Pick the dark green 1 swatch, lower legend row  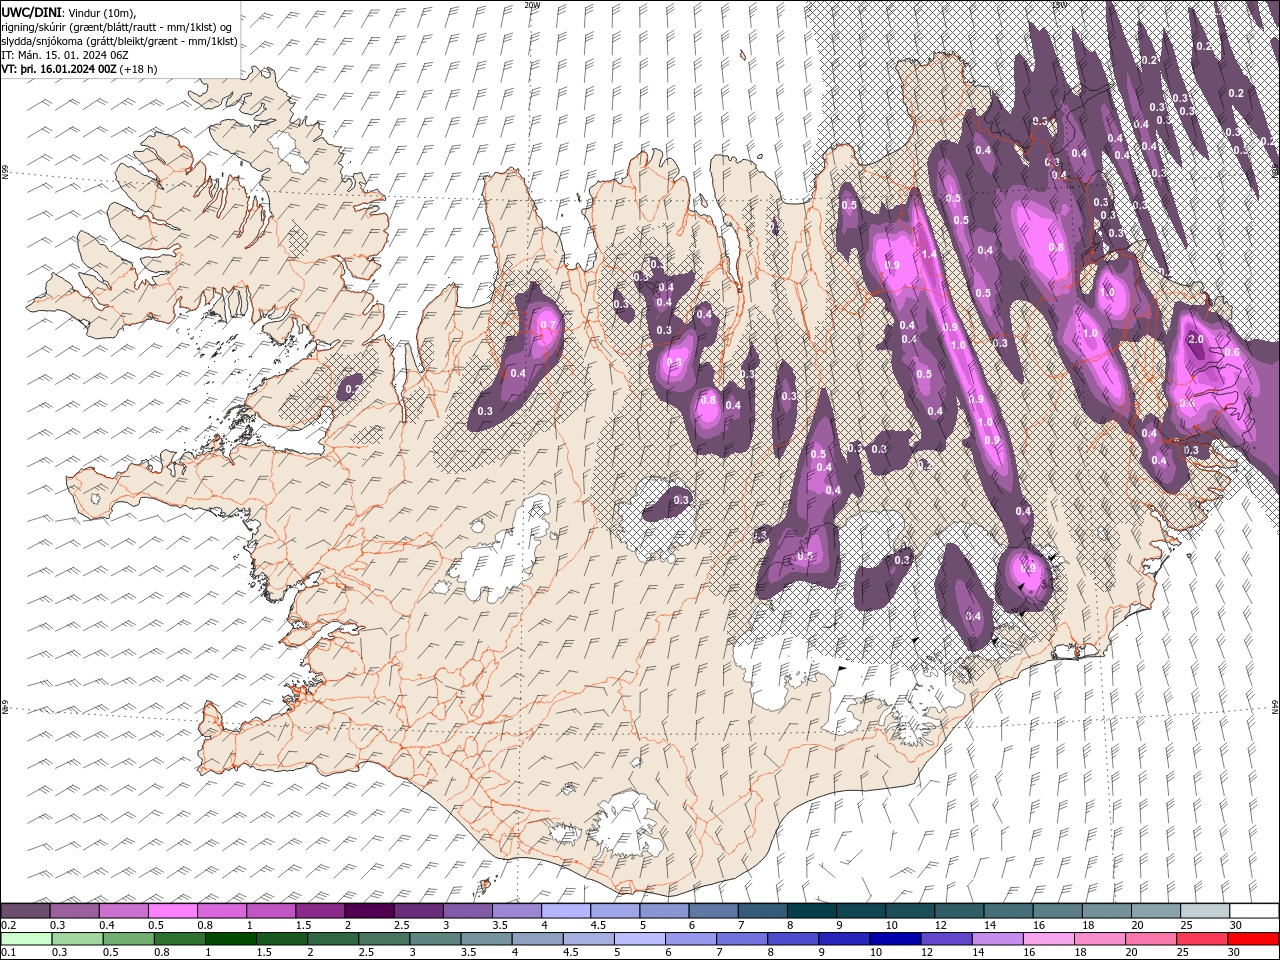point(230,938)
